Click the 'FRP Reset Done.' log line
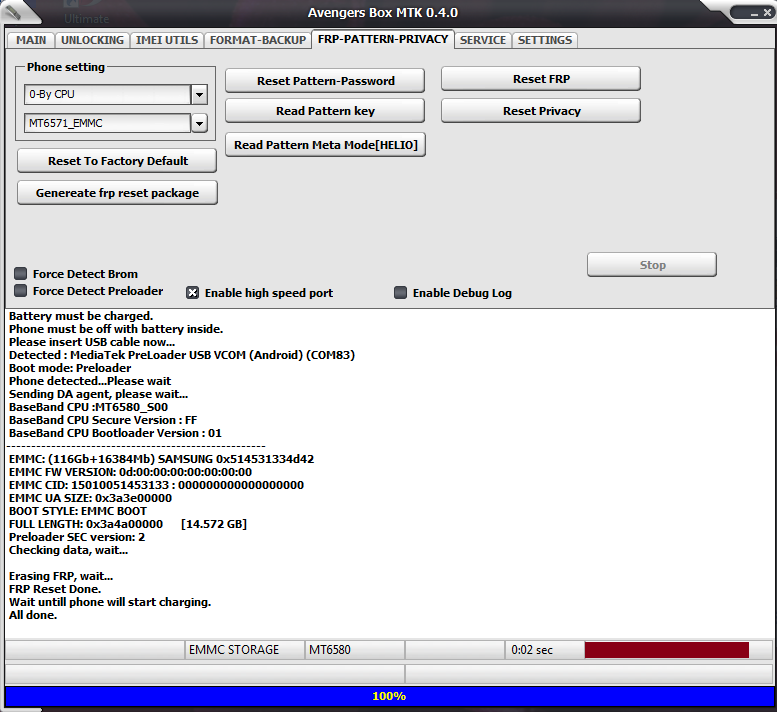The image size is (777, 712). [55, 589]
